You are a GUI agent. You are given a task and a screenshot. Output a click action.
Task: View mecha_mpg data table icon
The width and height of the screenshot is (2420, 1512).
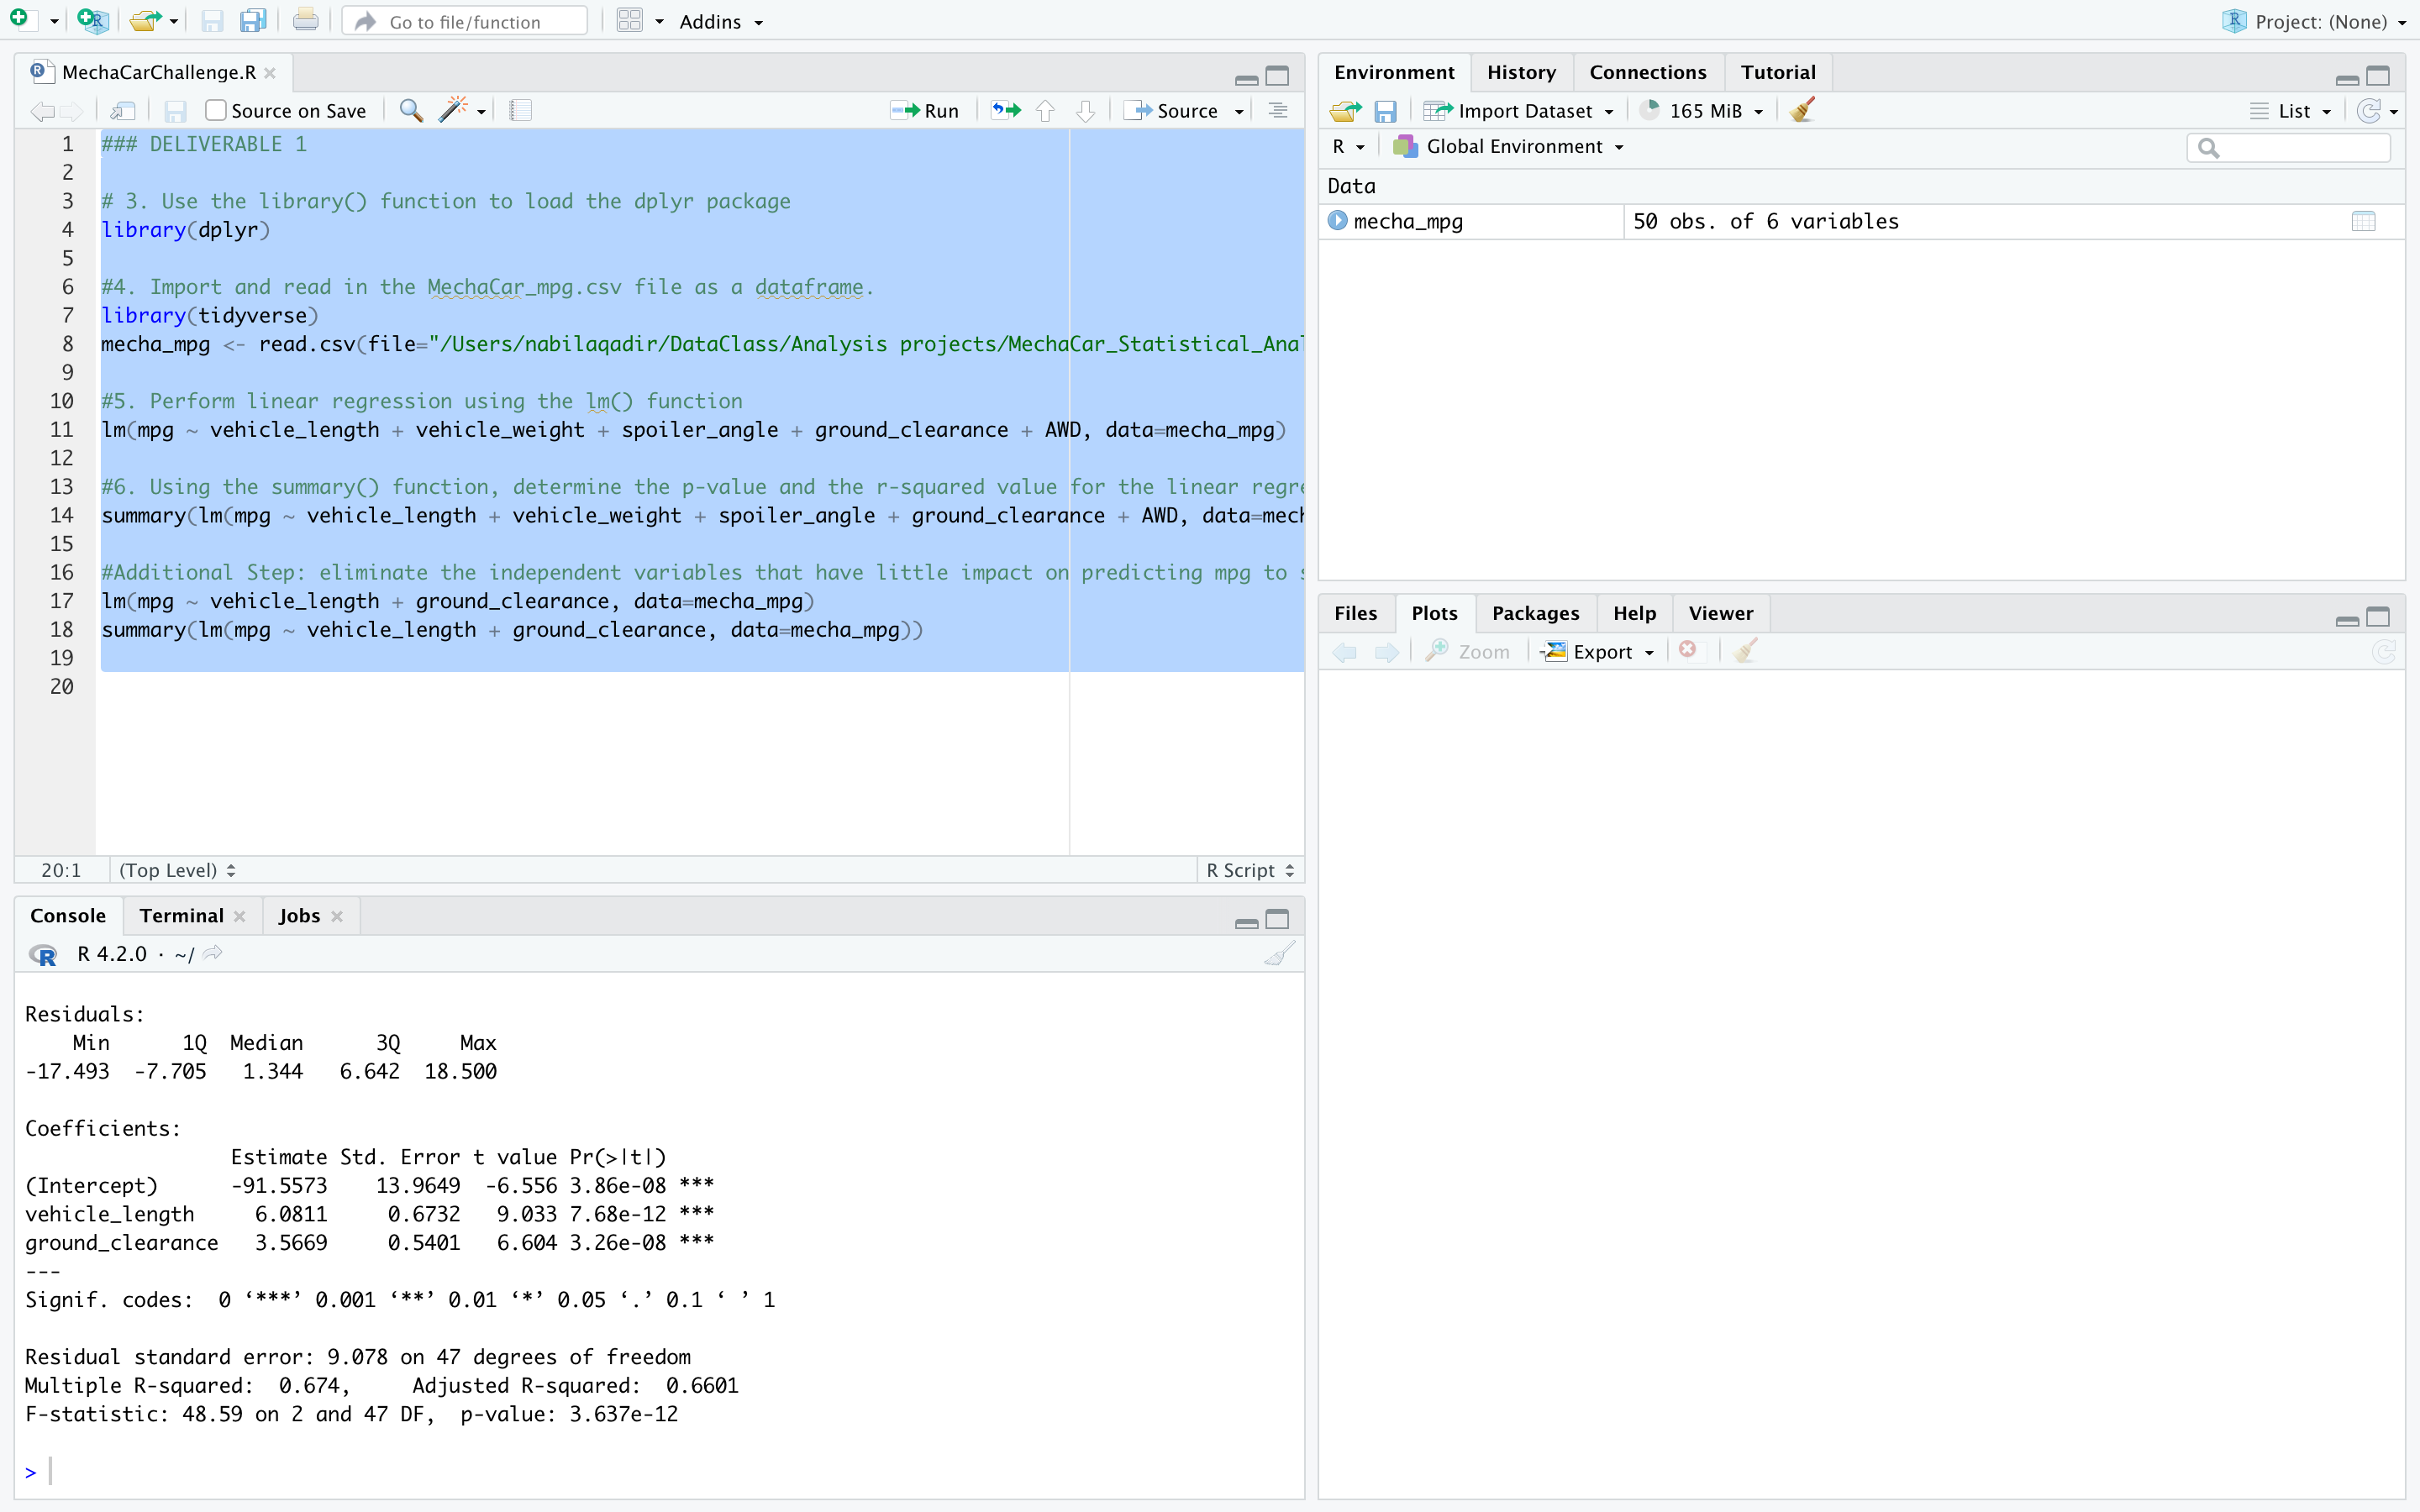point(2363,221)
